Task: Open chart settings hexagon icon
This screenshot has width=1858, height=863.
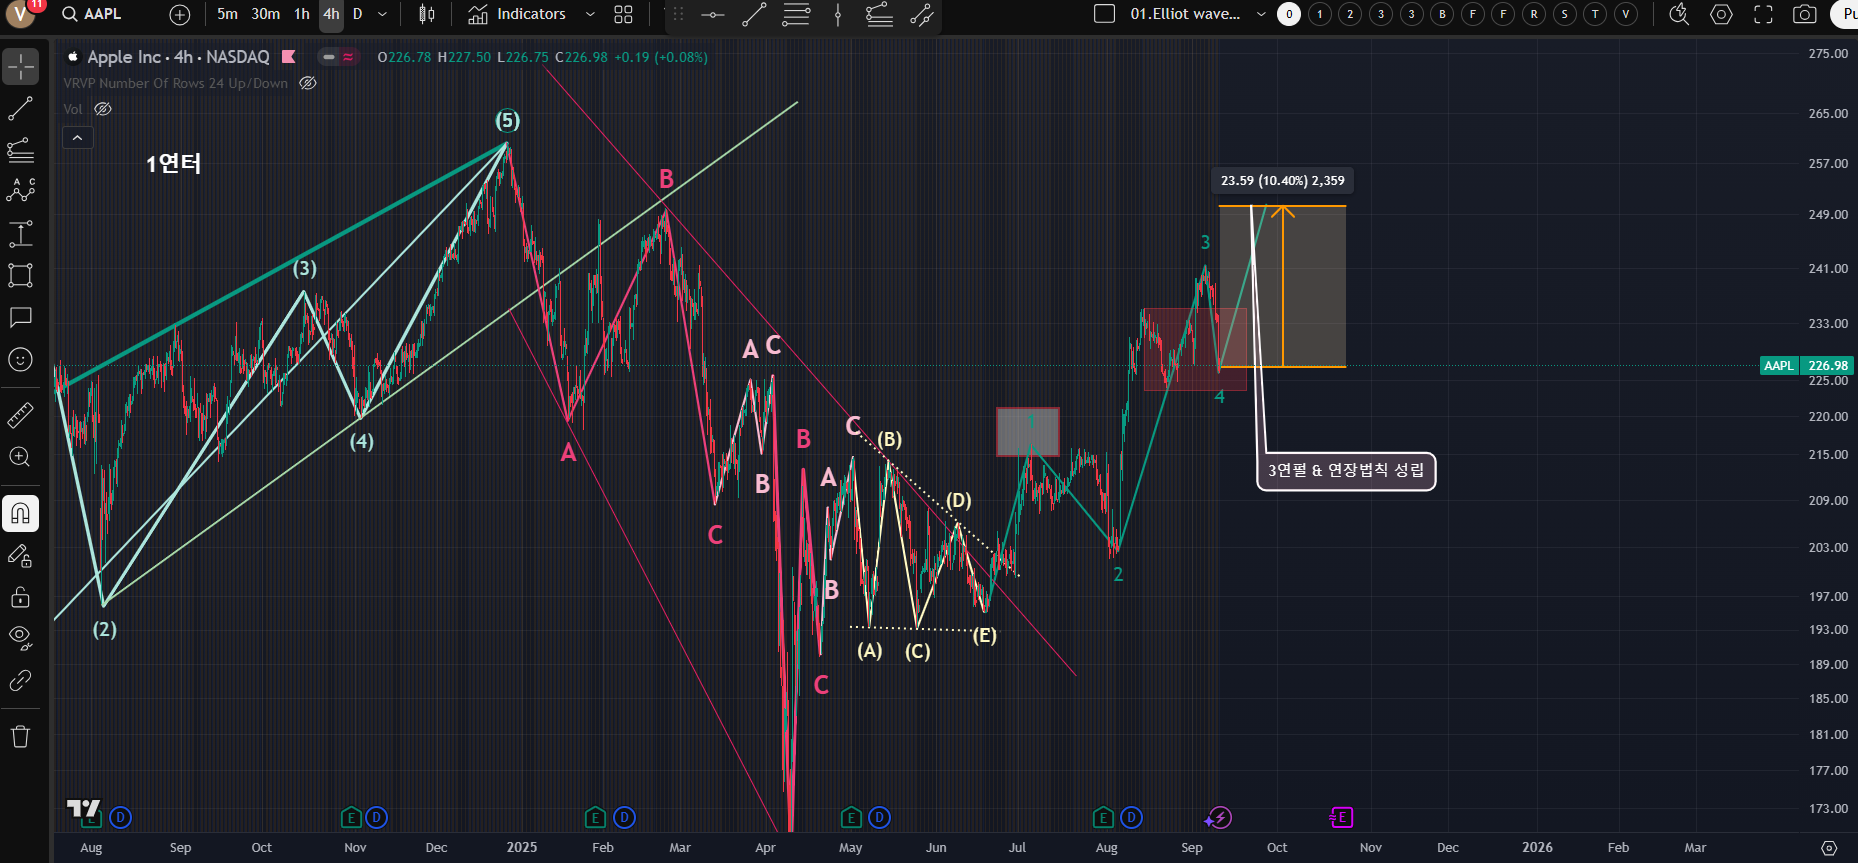Action: 1721,14
